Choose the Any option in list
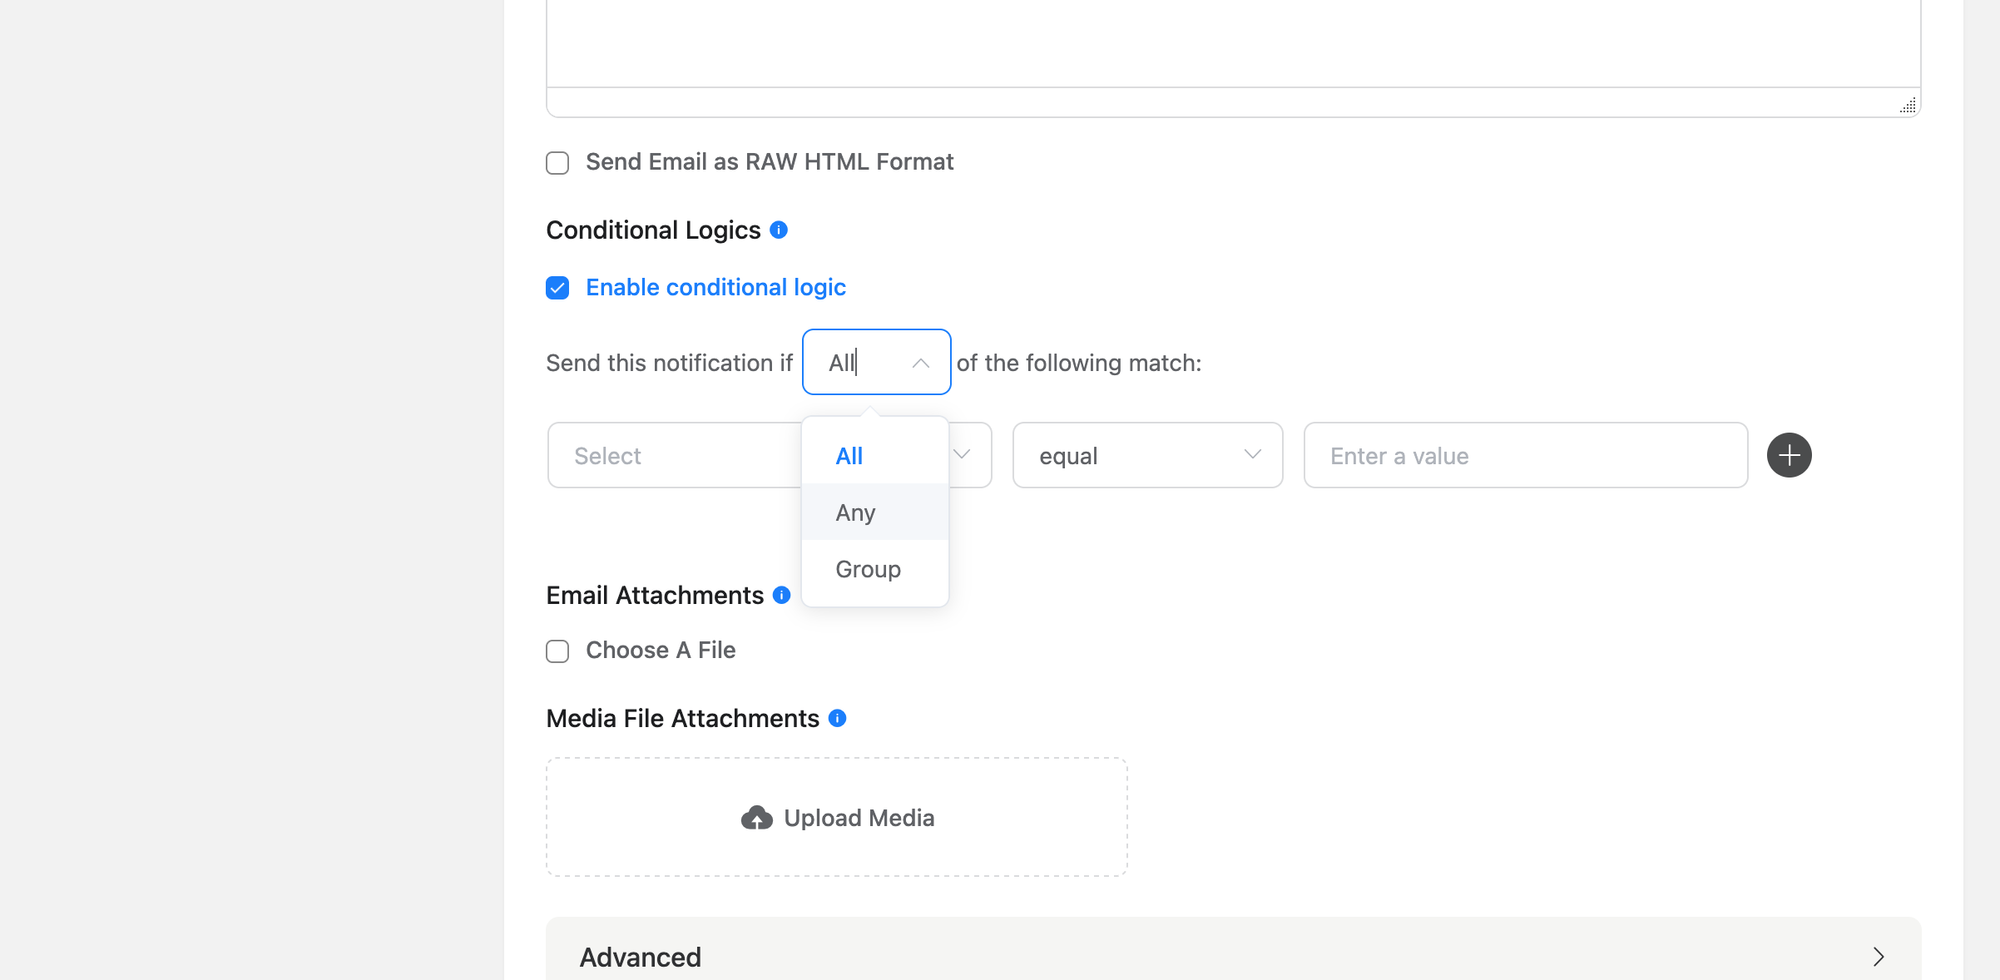 point(856,512)
